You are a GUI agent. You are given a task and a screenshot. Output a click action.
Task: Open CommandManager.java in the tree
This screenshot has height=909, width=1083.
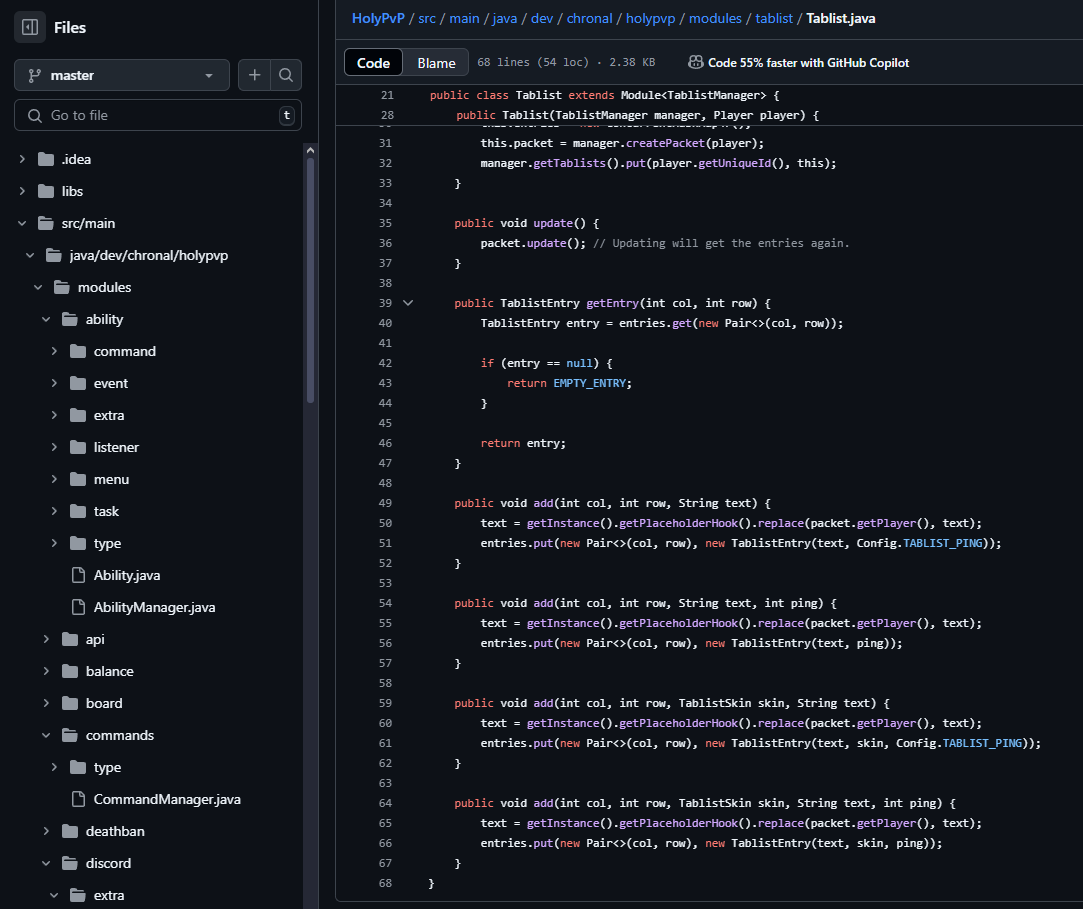167,799
